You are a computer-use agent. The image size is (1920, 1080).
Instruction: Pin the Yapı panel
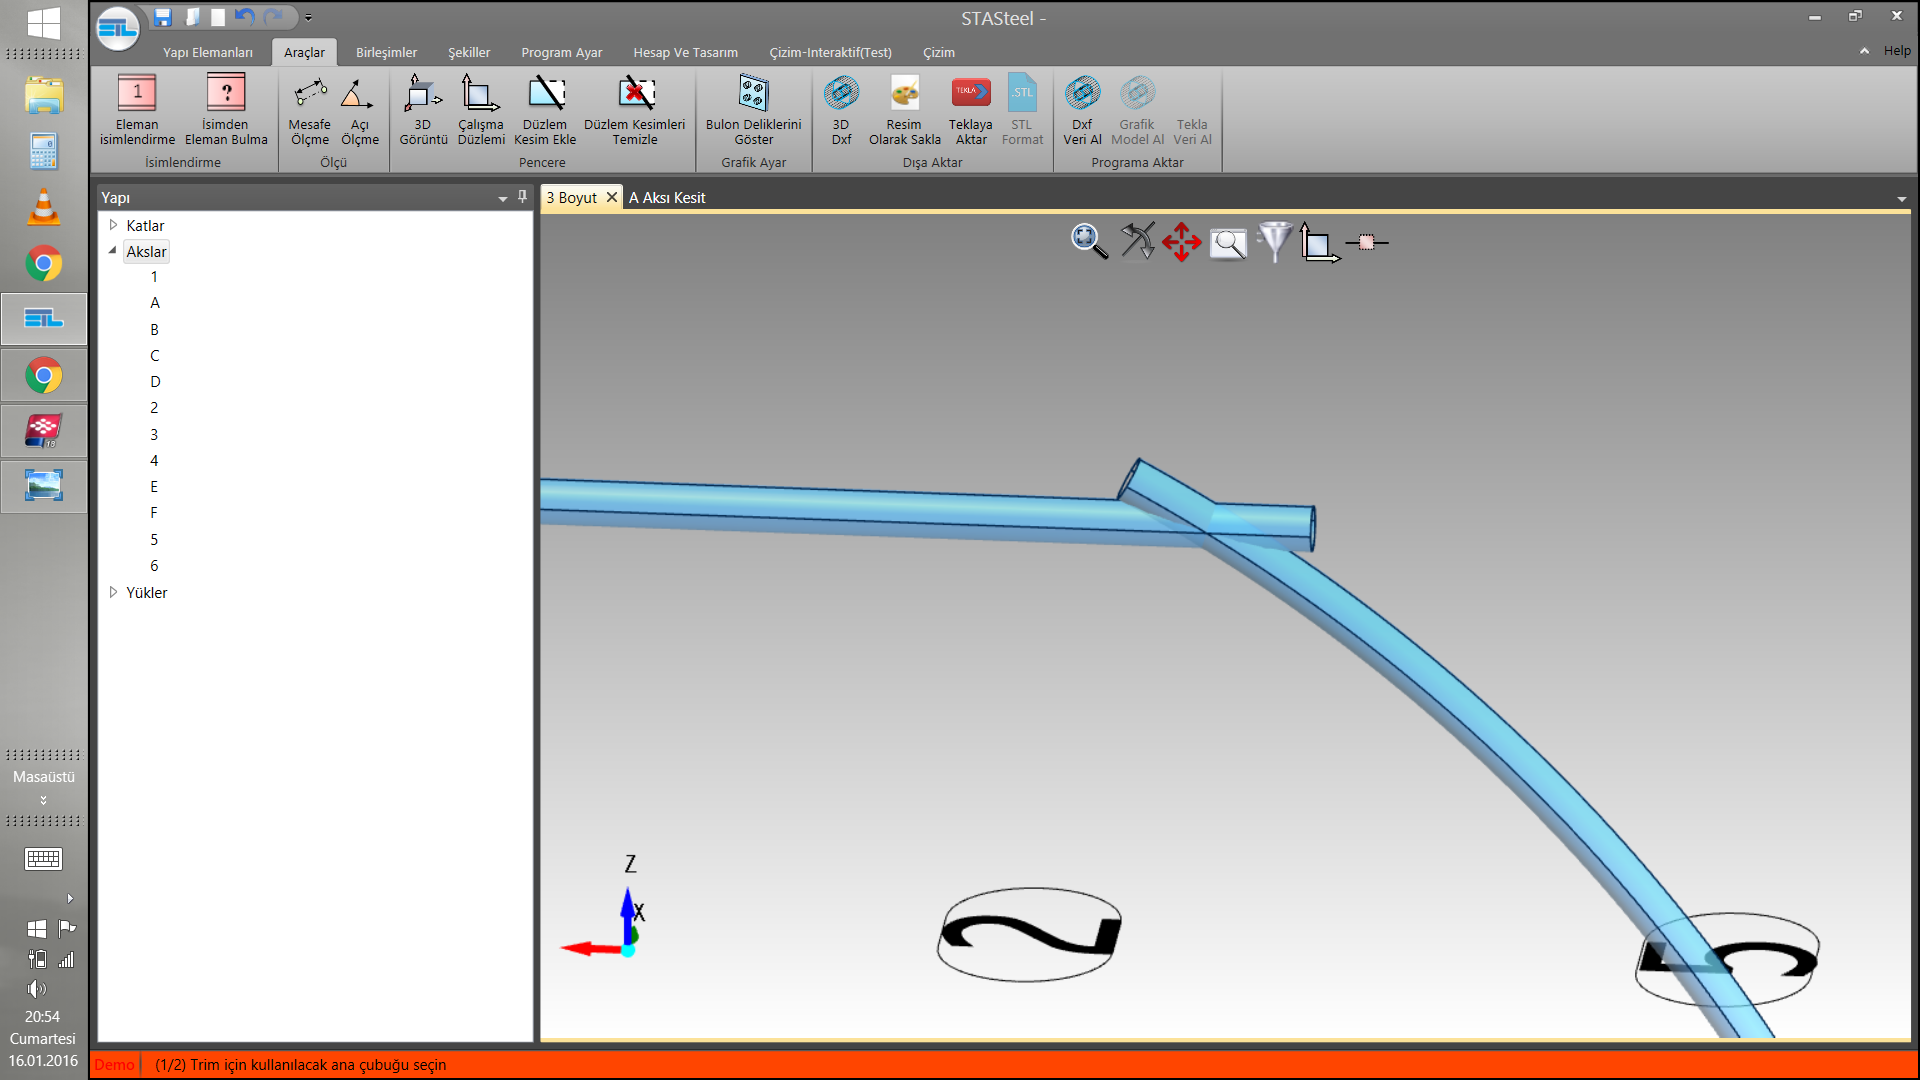(522, 197)
